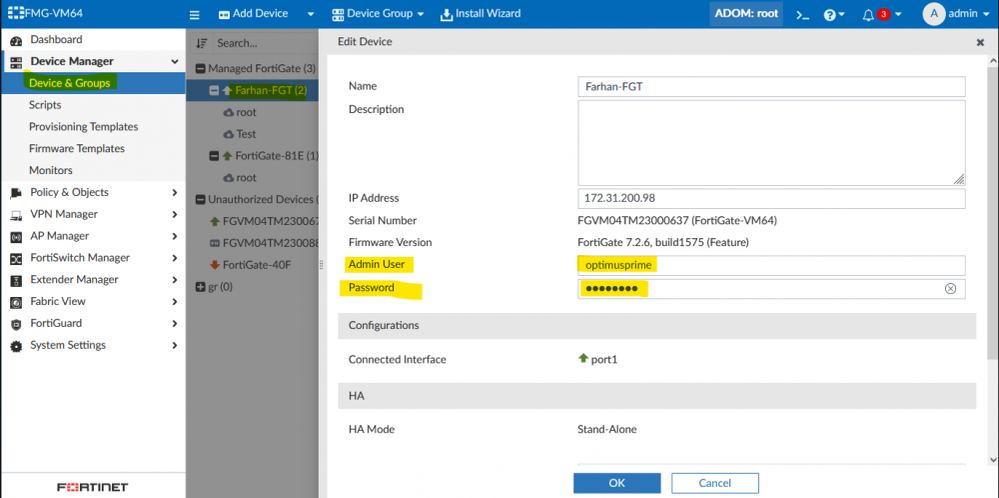
Task: Expand the gr device group
Action: coord(200,287)
